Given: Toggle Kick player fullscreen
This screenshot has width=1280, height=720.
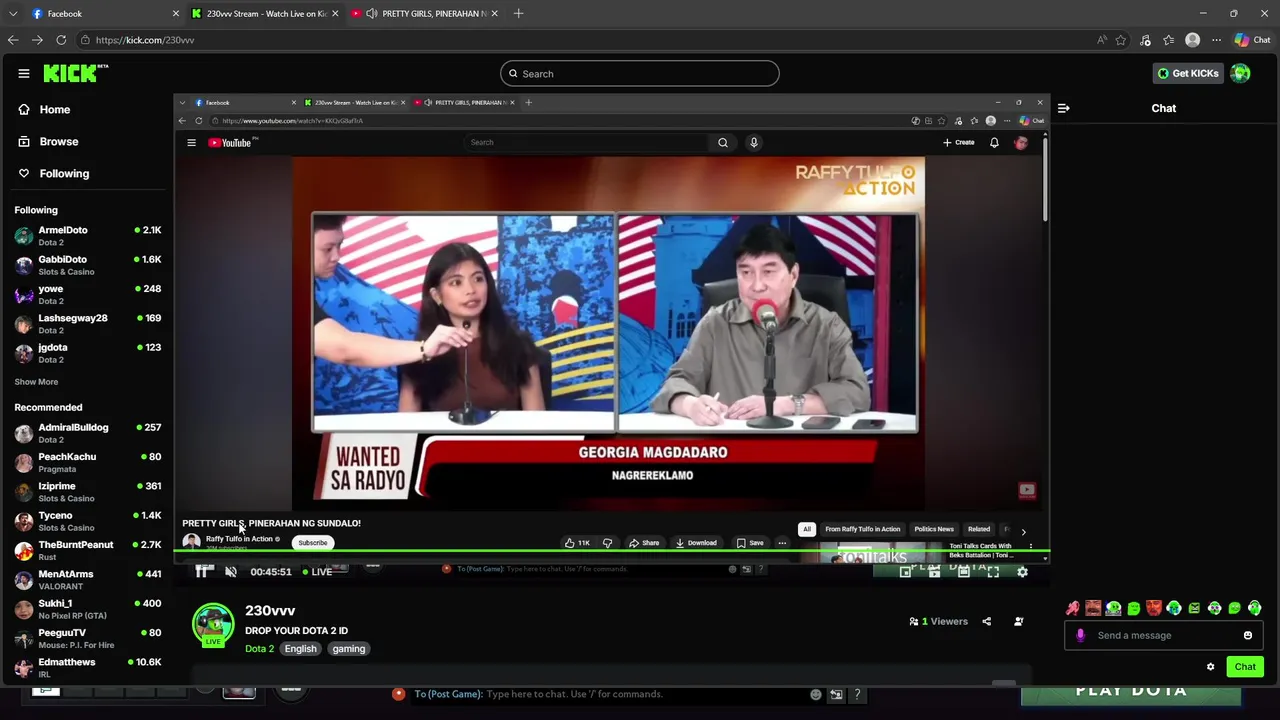Looking at the screenshot, I should click(x=993, y=571).
